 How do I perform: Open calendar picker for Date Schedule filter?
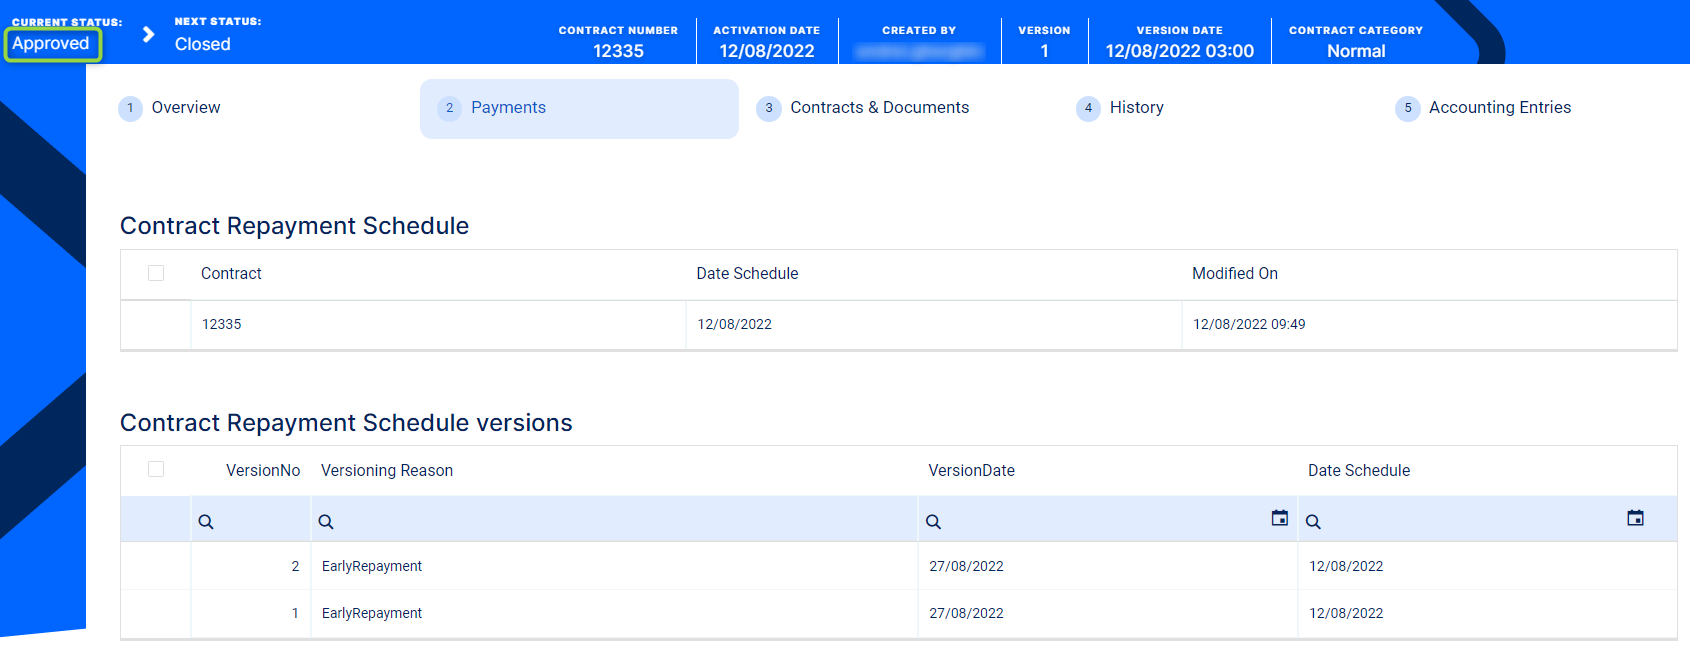tap(1635, 518)
